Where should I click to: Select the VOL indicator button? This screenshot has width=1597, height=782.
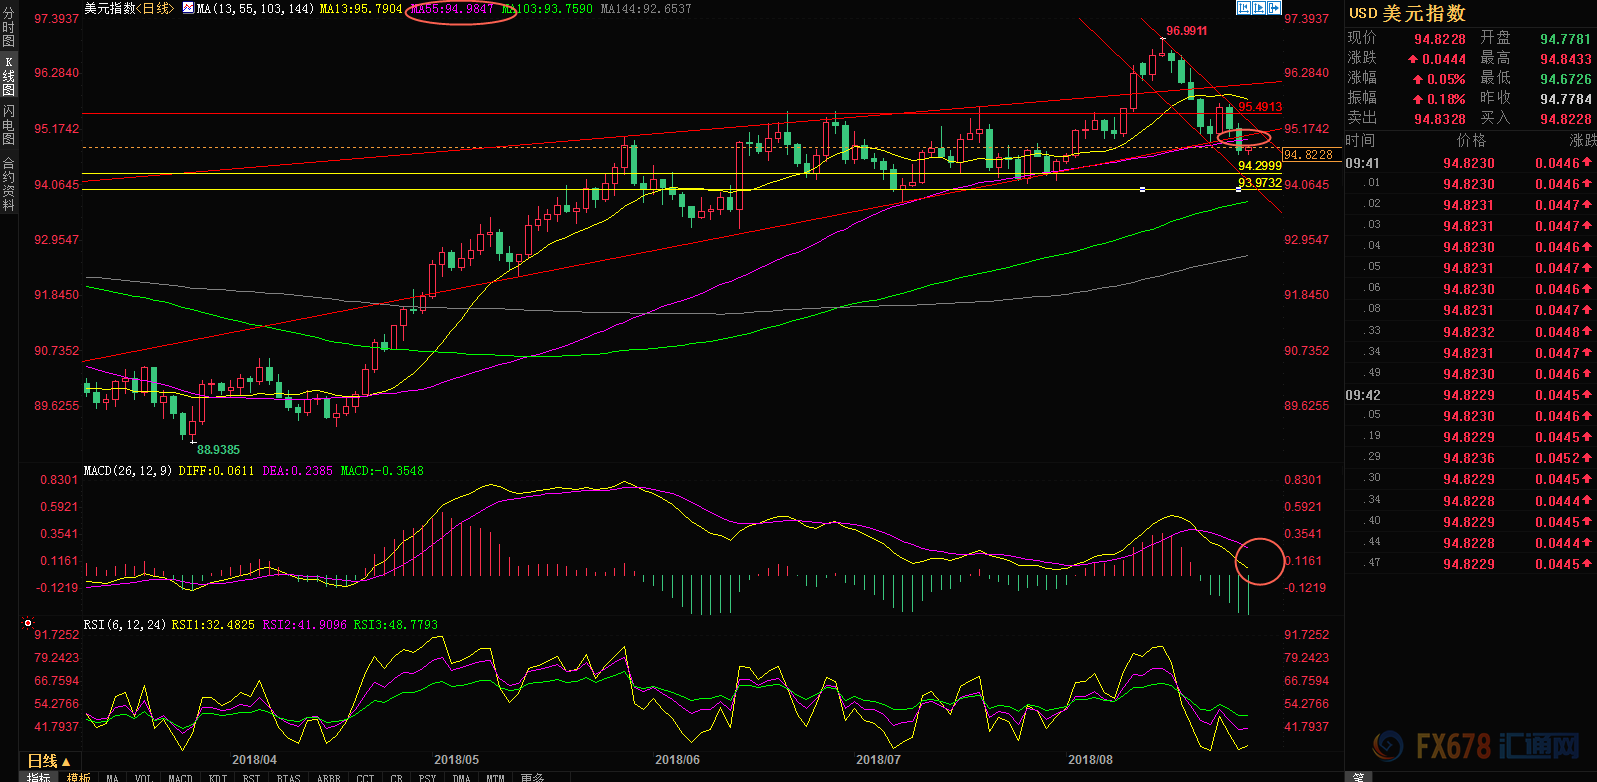click(144, 777)
